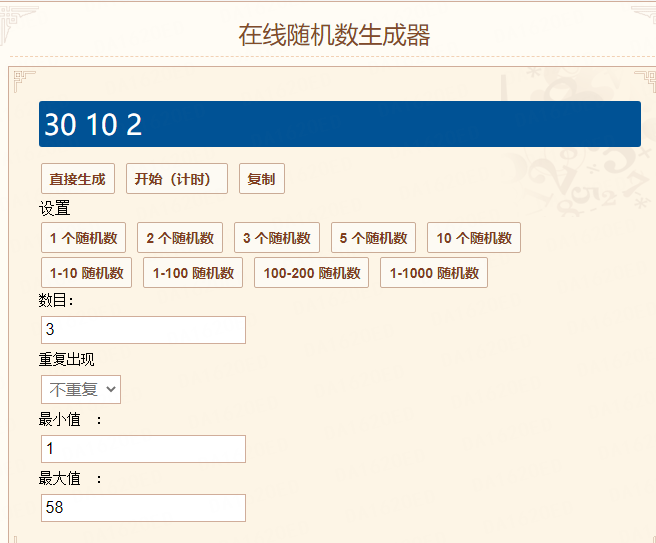Choose the 5 个随机数 preset
This screenshot has height=543, width=656.
(373, 238)
